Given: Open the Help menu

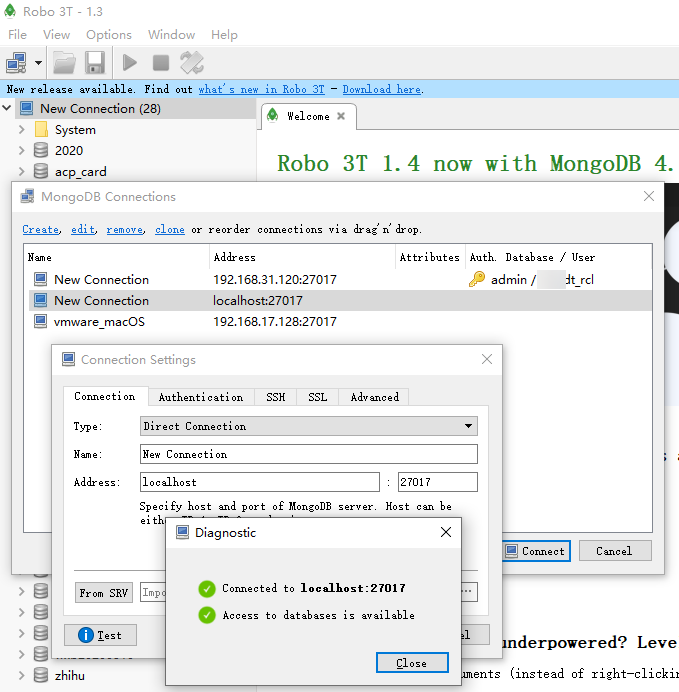Looking at the screenshot, I should point(224,34).
